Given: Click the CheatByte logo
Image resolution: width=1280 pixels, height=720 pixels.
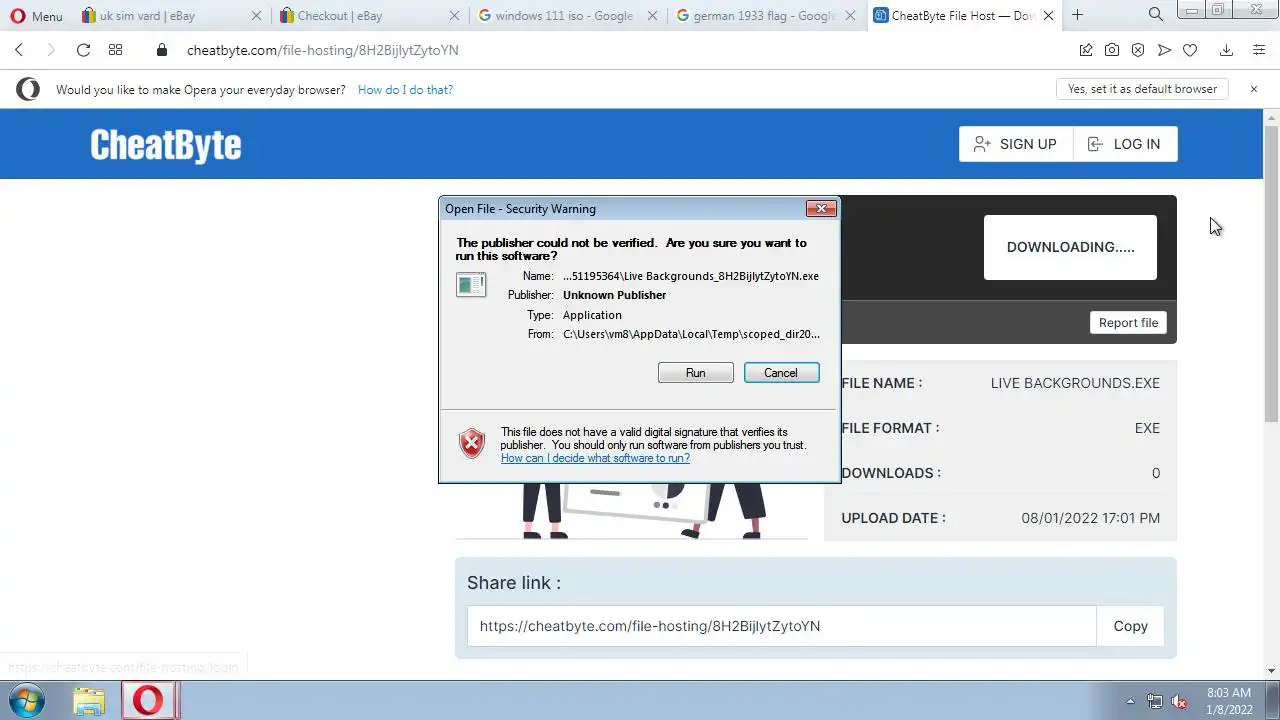Looking at the screenshot, I should click(x=165, y=145).
